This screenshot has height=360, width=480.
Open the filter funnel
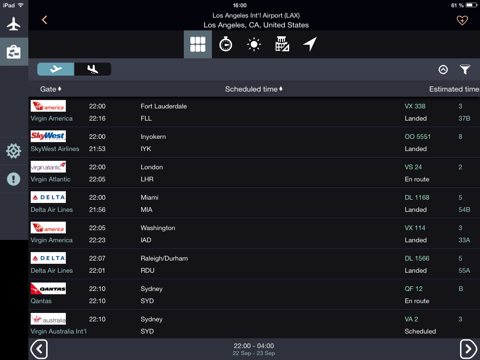[465, 69]
